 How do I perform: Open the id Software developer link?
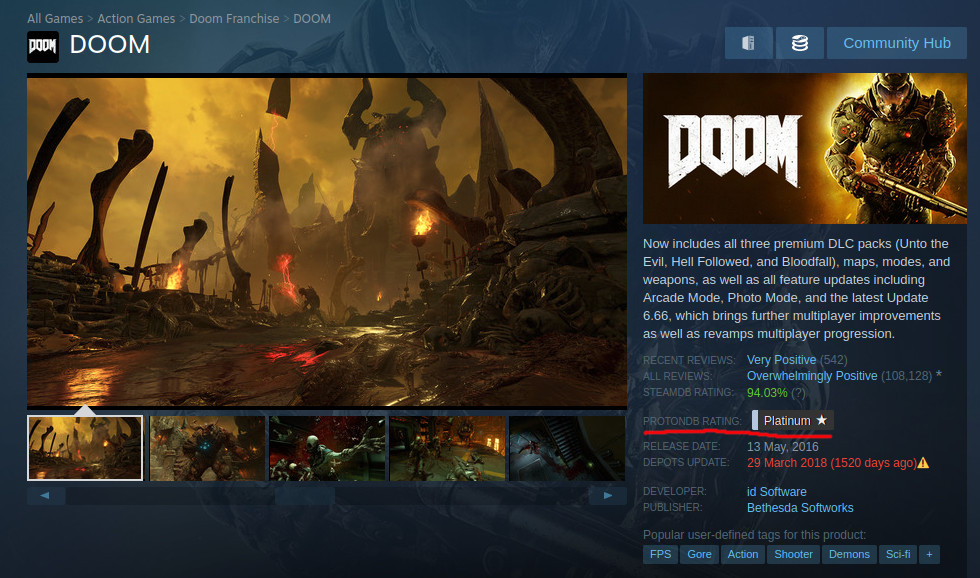(776, 492)
